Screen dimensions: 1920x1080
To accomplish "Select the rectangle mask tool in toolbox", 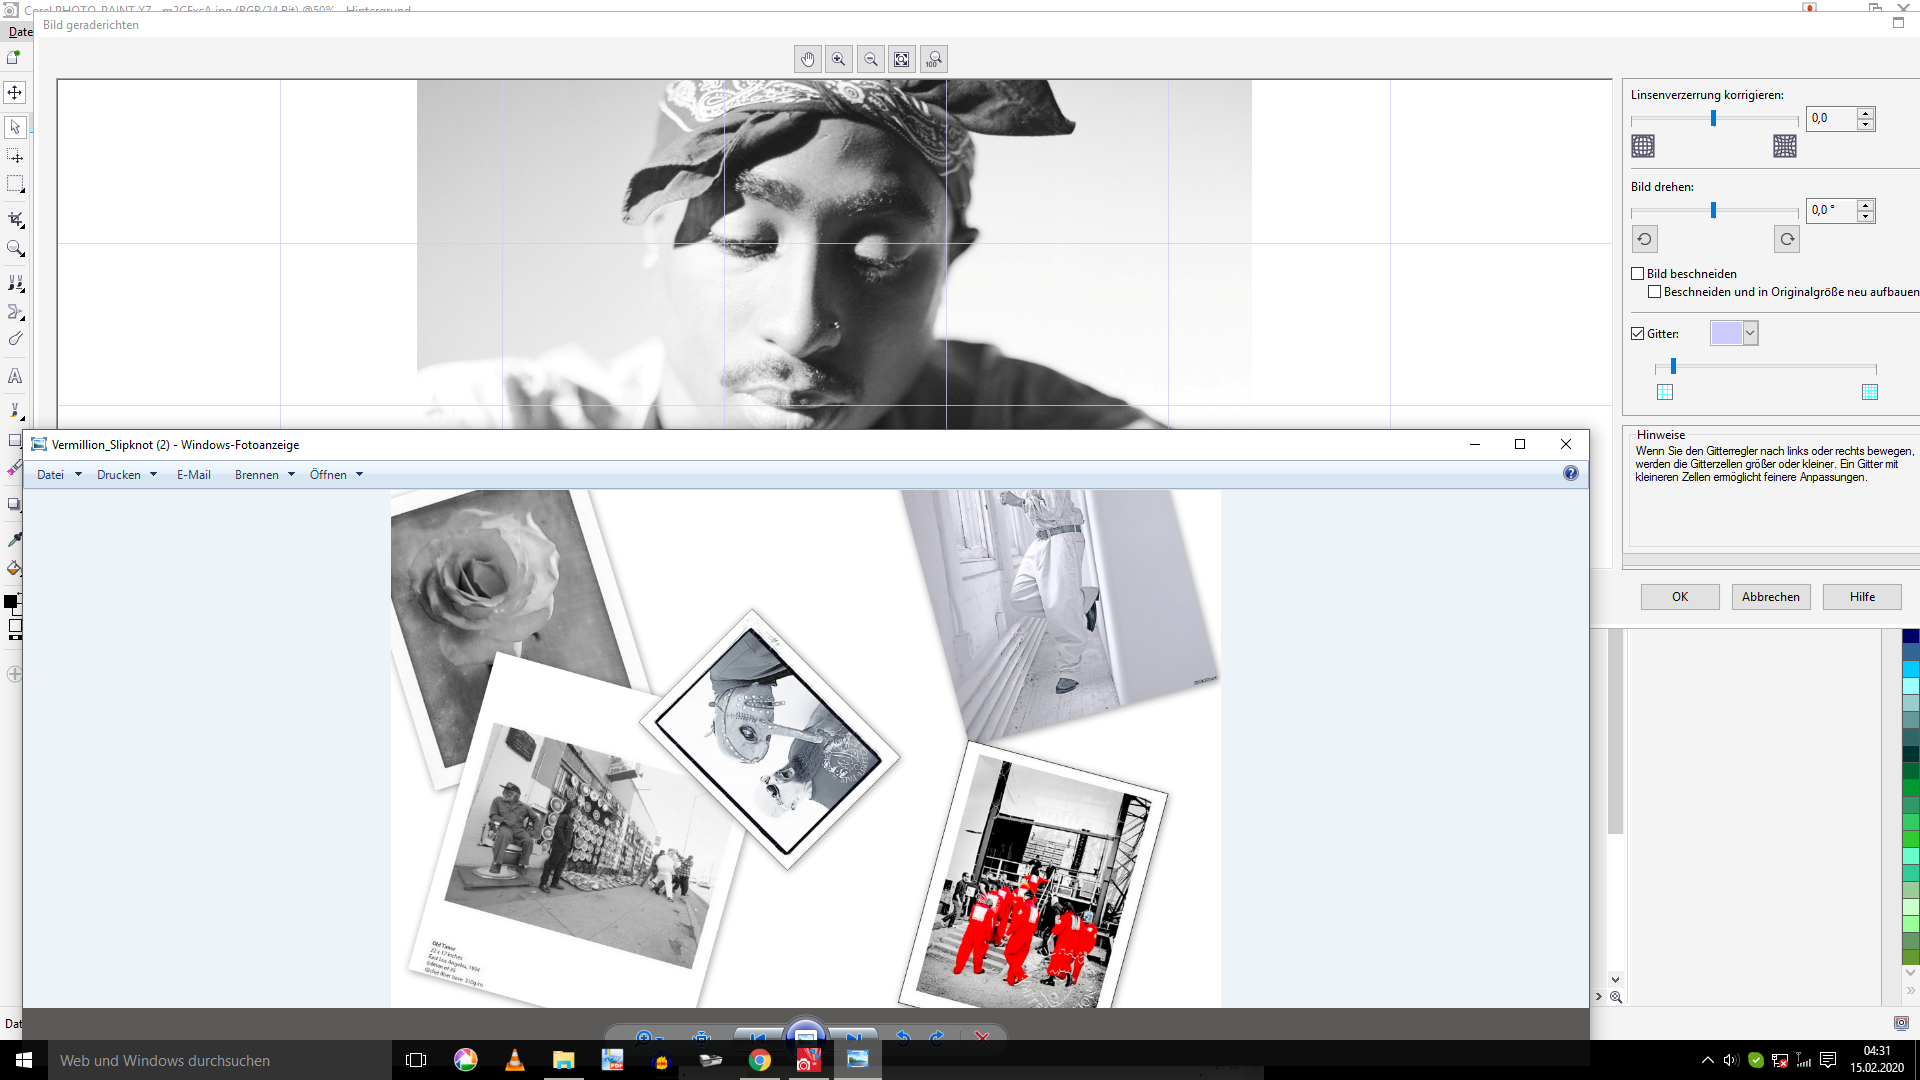I will (x=15, y=184).
